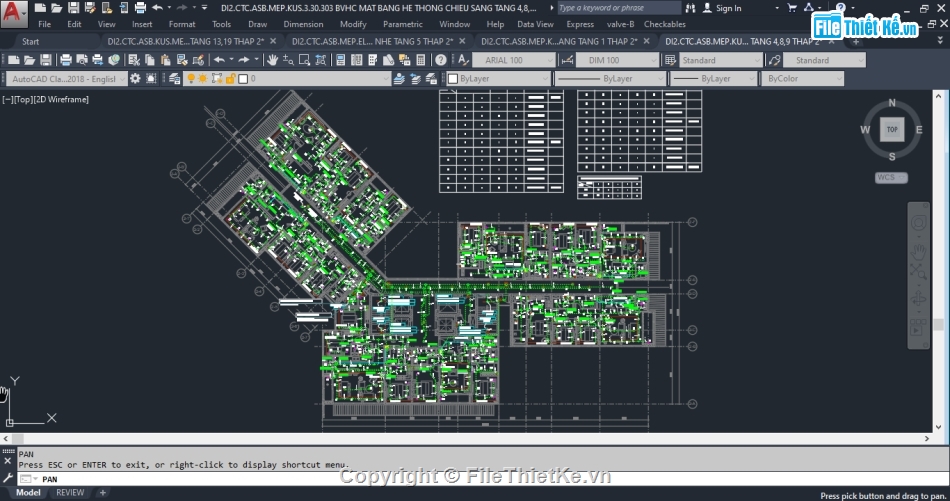The image size is (950, 501).
Task: Open Dimension Style icon beside DIM 100
Action: 567,60
